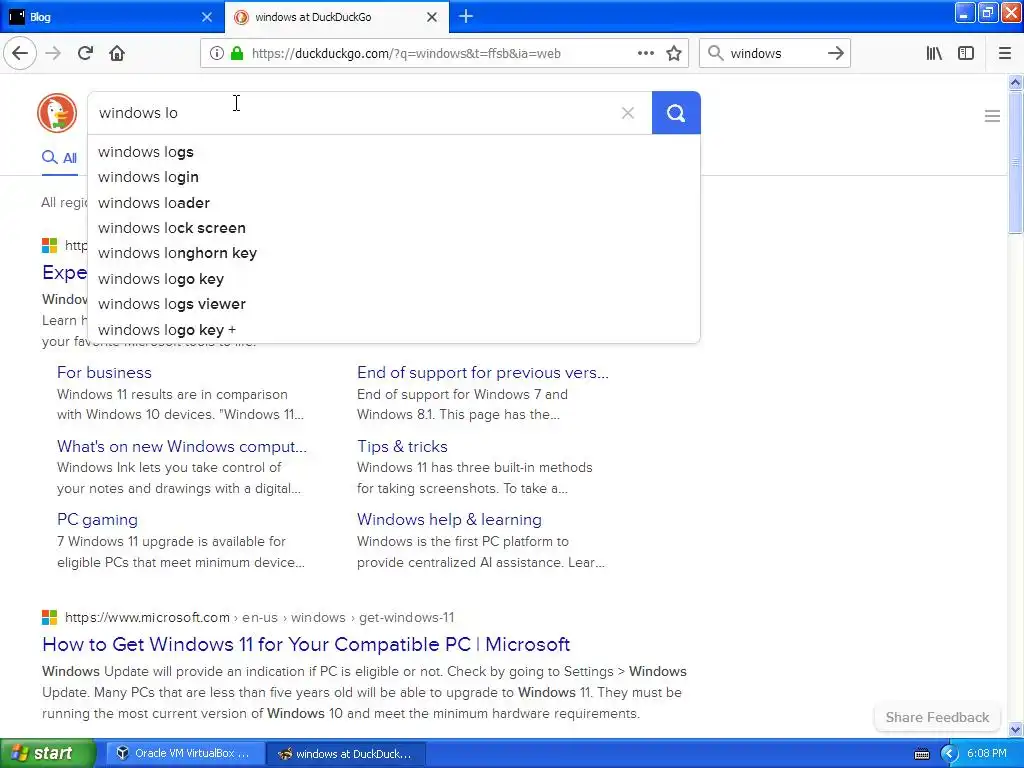Show site information icon in address bar
This screenshot has height=768, width=1024.
(x=216, y=54)
